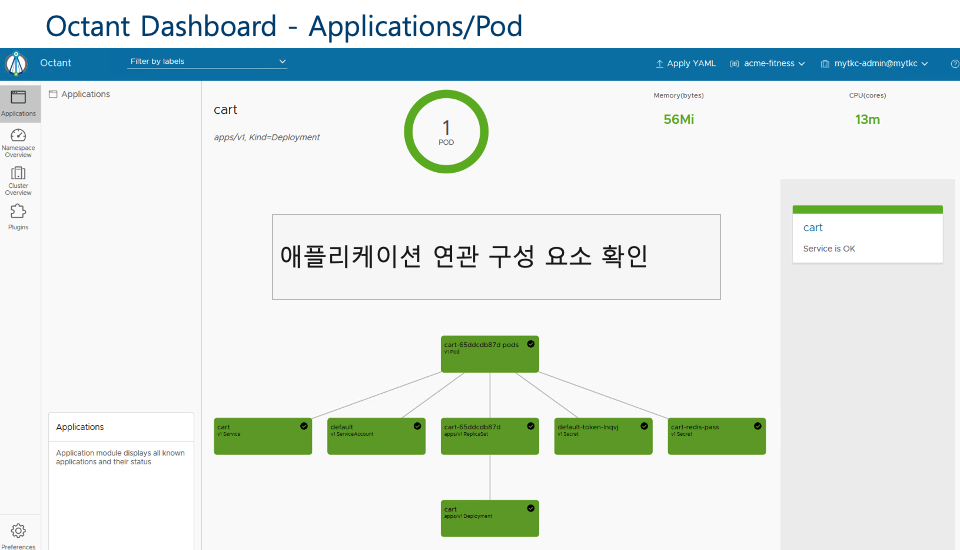Open the acme-fitness namespace dropdown
Screen dimensions: 960x550
coord(767,64)
